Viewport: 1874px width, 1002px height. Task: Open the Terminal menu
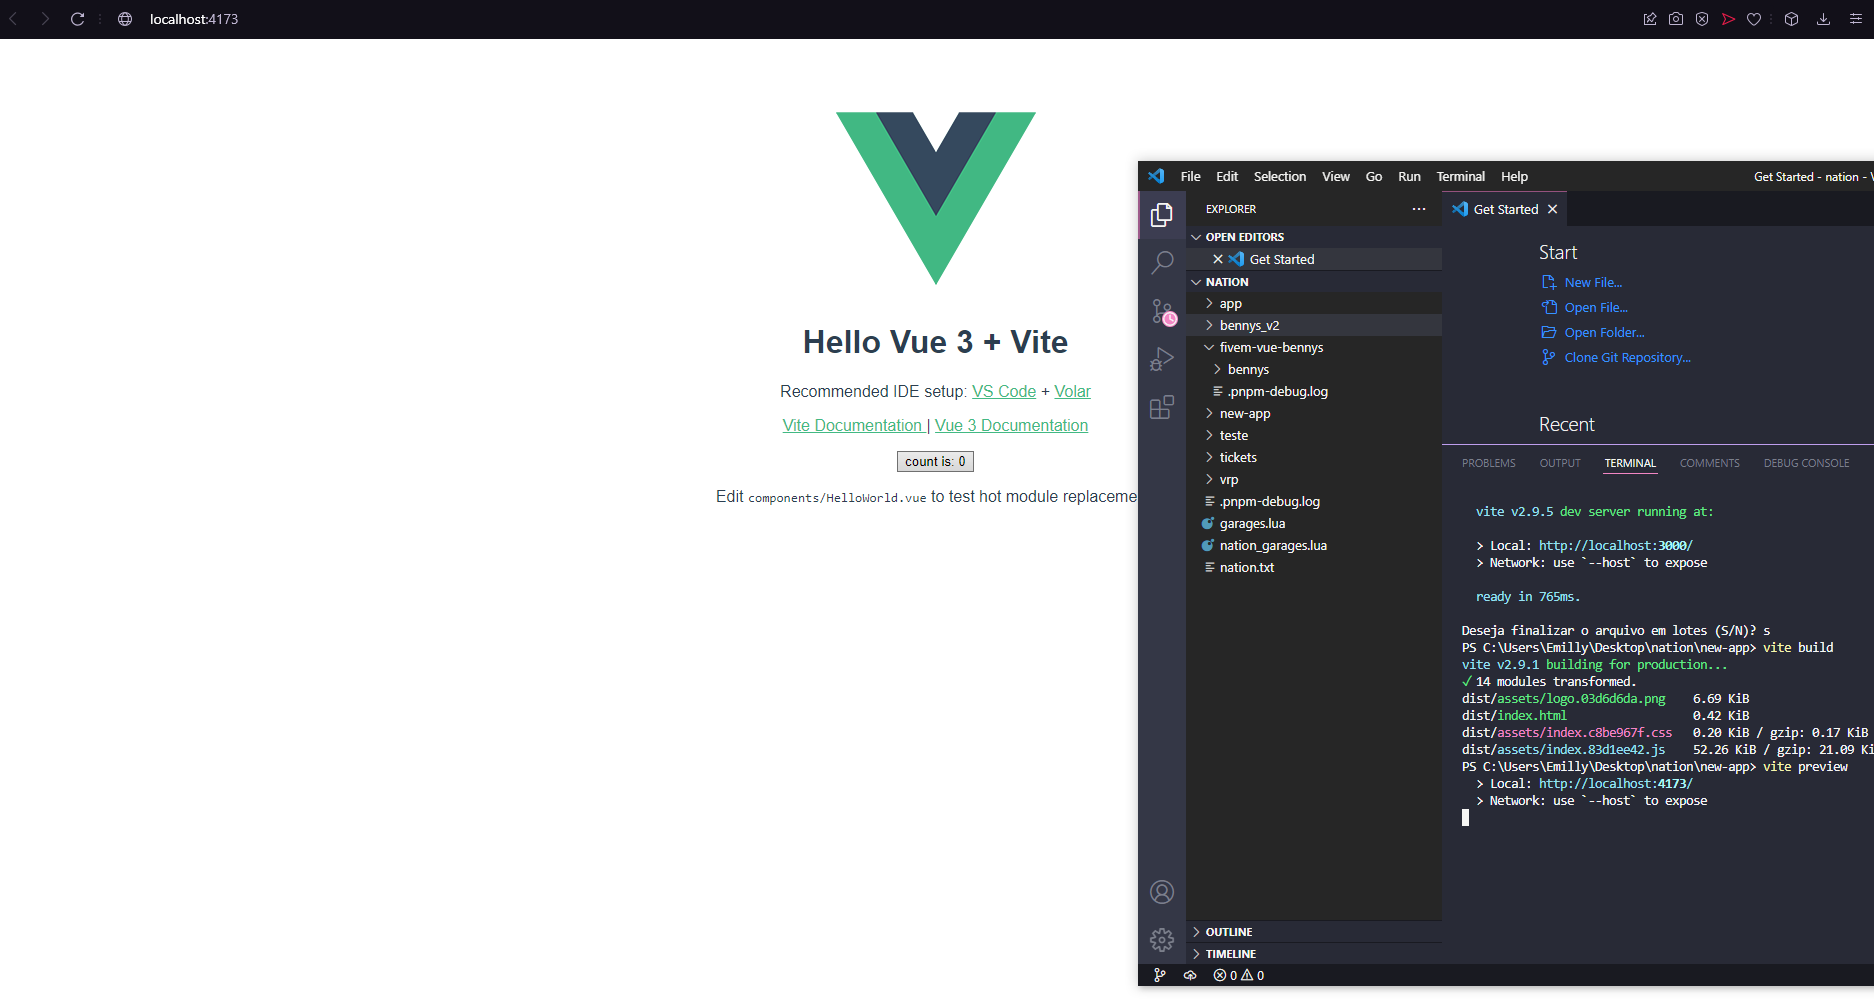(1461, 176)
